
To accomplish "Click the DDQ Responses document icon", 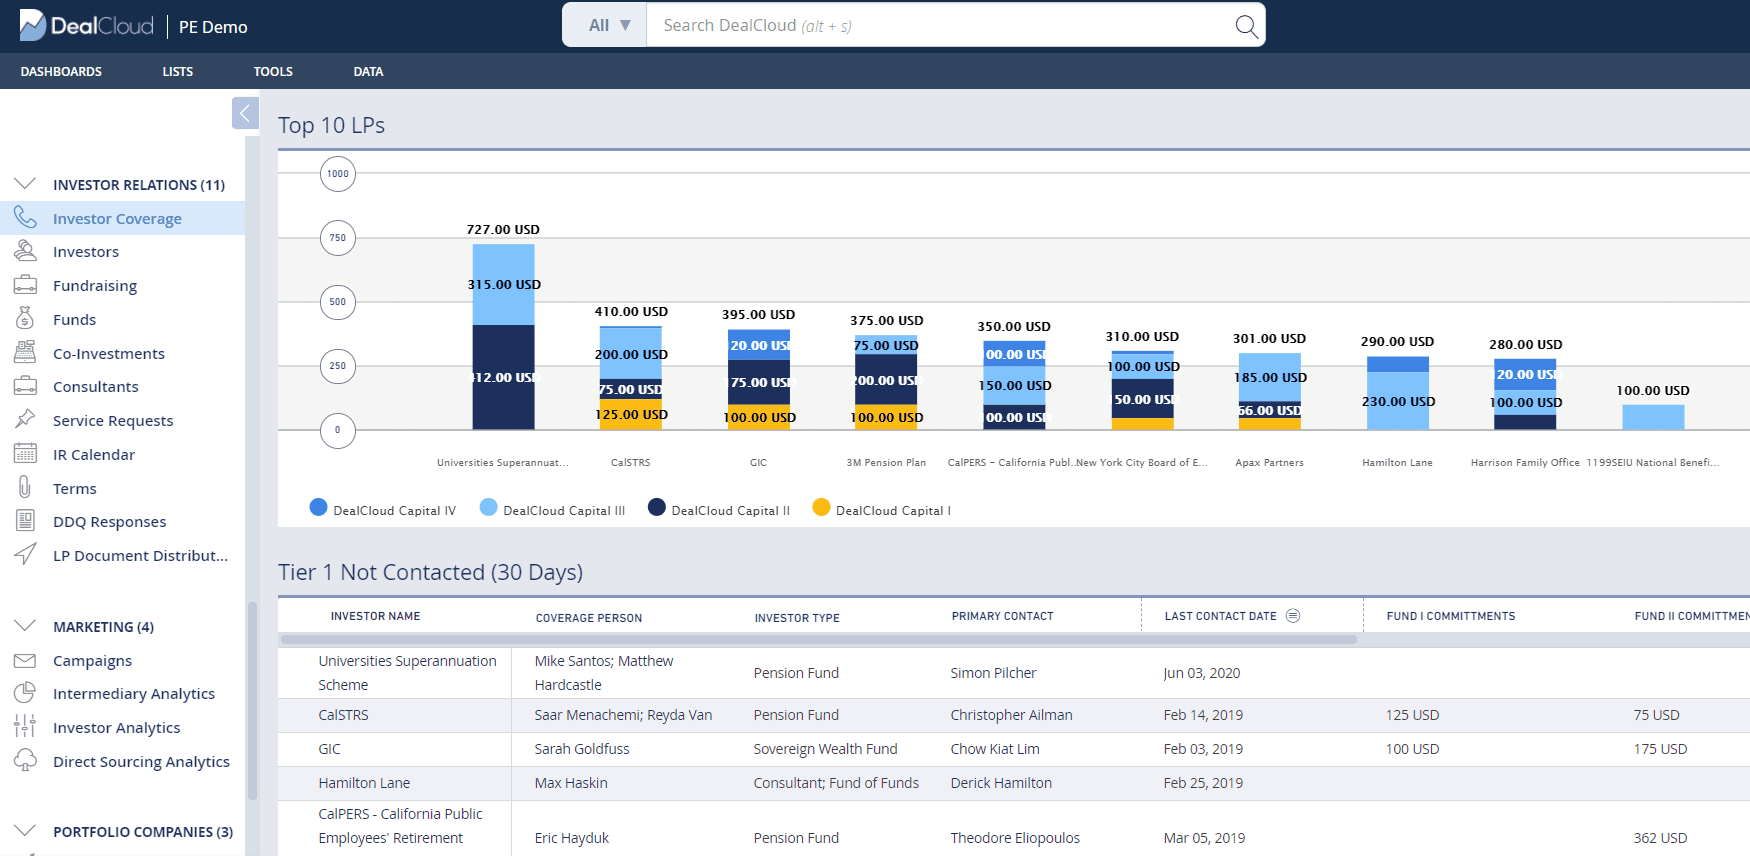I will (25, 521).
